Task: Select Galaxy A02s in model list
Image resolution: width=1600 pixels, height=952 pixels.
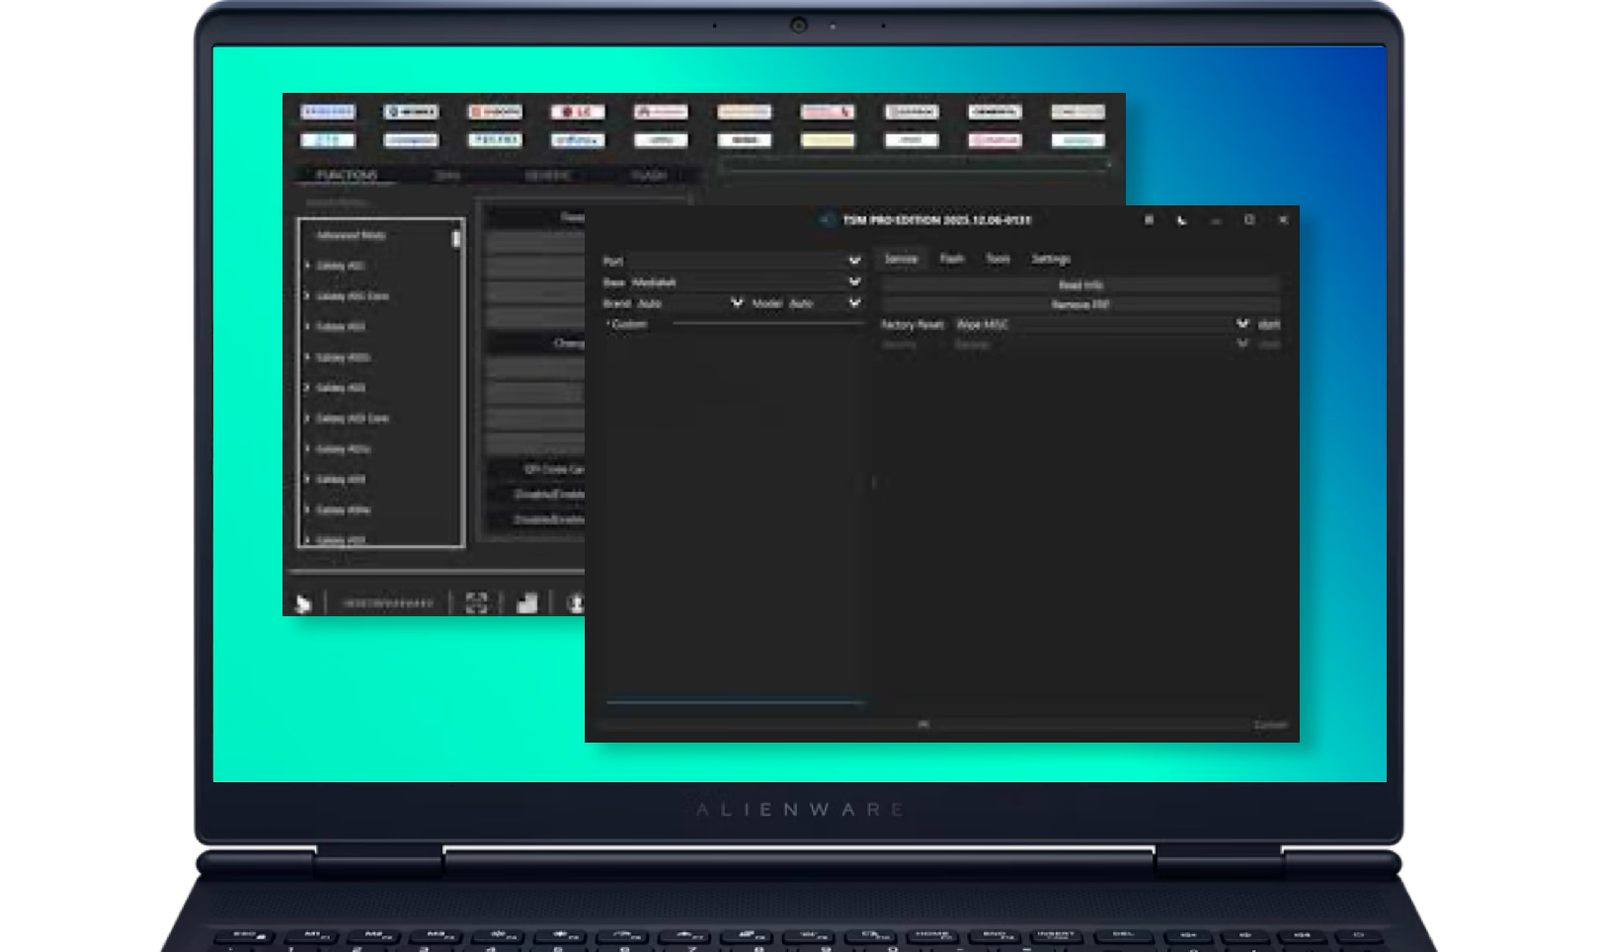Action: (x=343, y=357)
